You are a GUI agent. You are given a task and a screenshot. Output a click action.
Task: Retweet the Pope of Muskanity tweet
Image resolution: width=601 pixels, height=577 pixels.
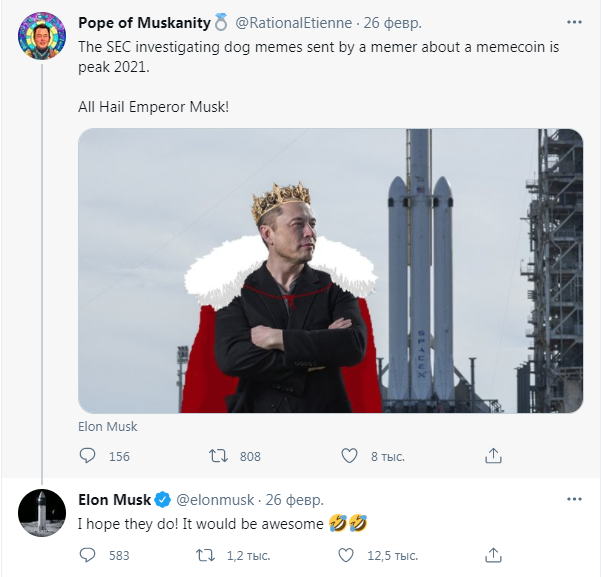(217, 456)
